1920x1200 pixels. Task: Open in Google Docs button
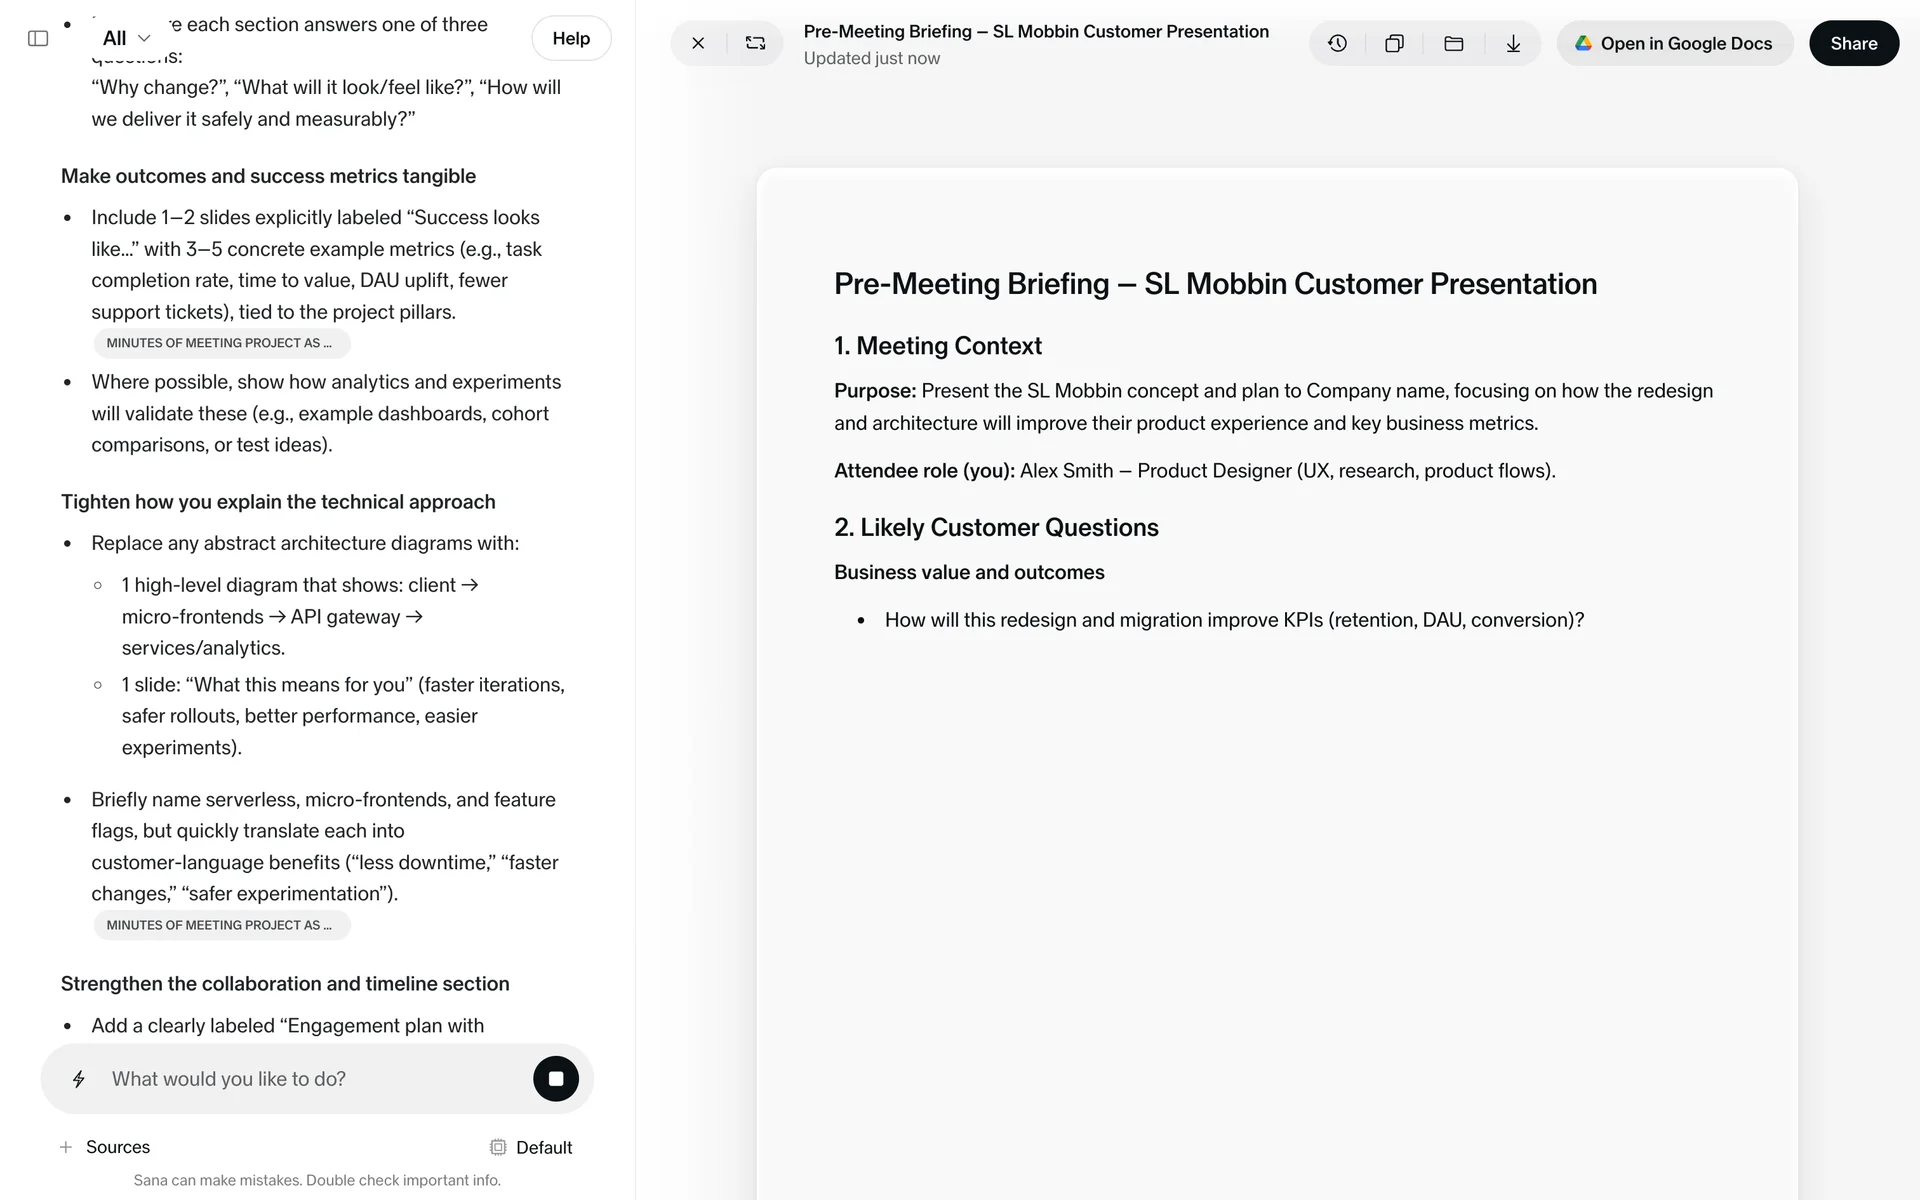[1674, 43]
